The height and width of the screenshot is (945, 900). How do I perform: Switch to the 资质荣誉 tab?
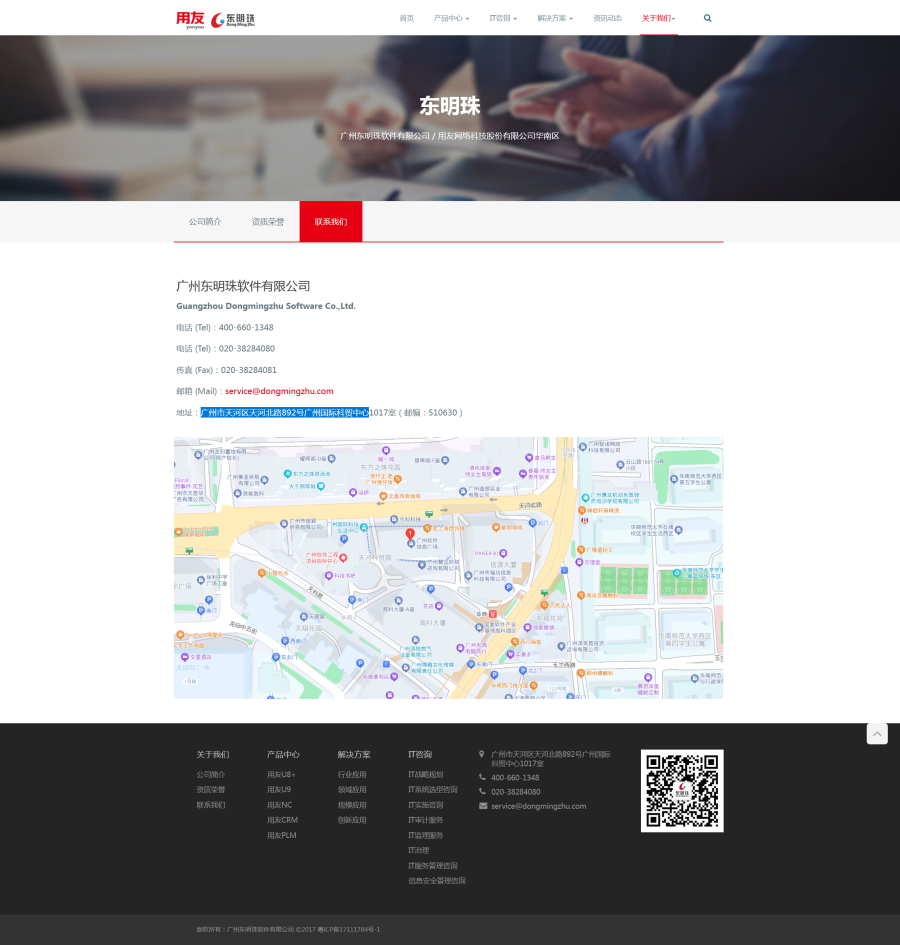pos(268,222)
